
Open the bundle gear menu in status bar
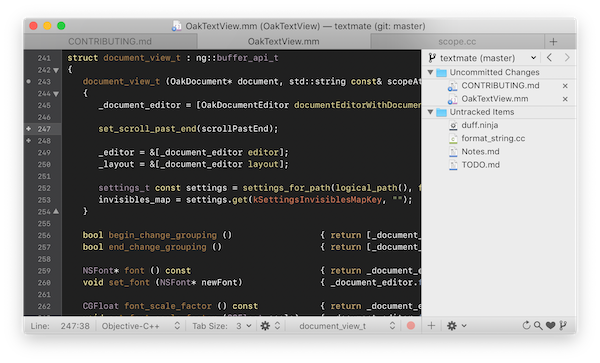click(271, 326)
